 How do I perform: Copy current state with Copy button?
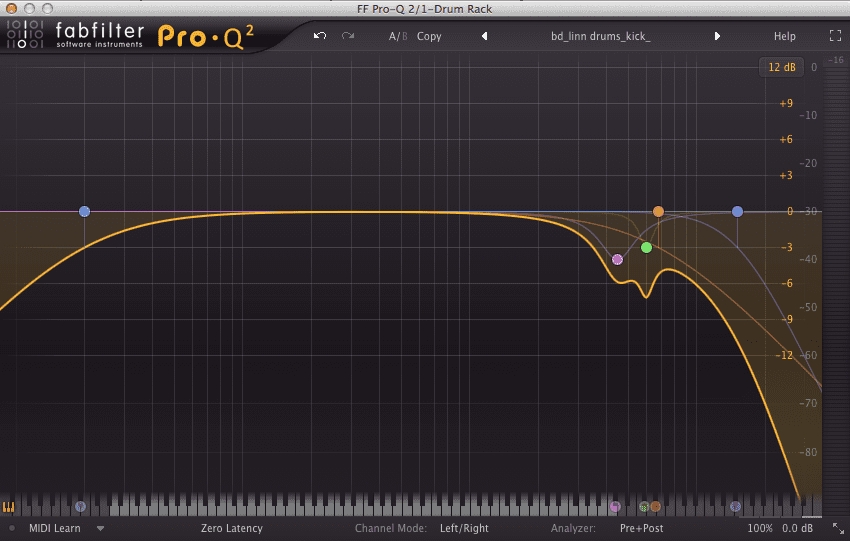pos(429,36)
